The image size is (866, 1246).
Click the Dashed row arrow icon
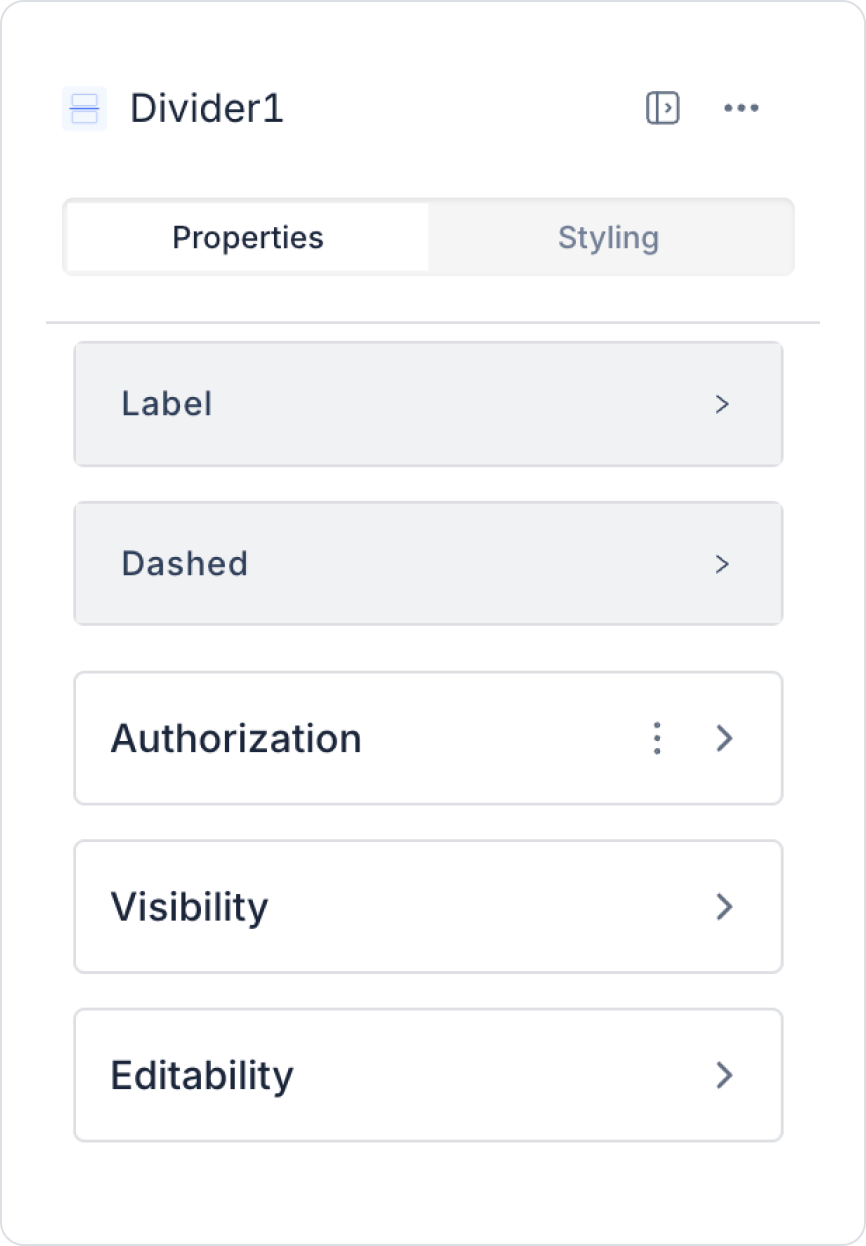(x=722, y=564)
